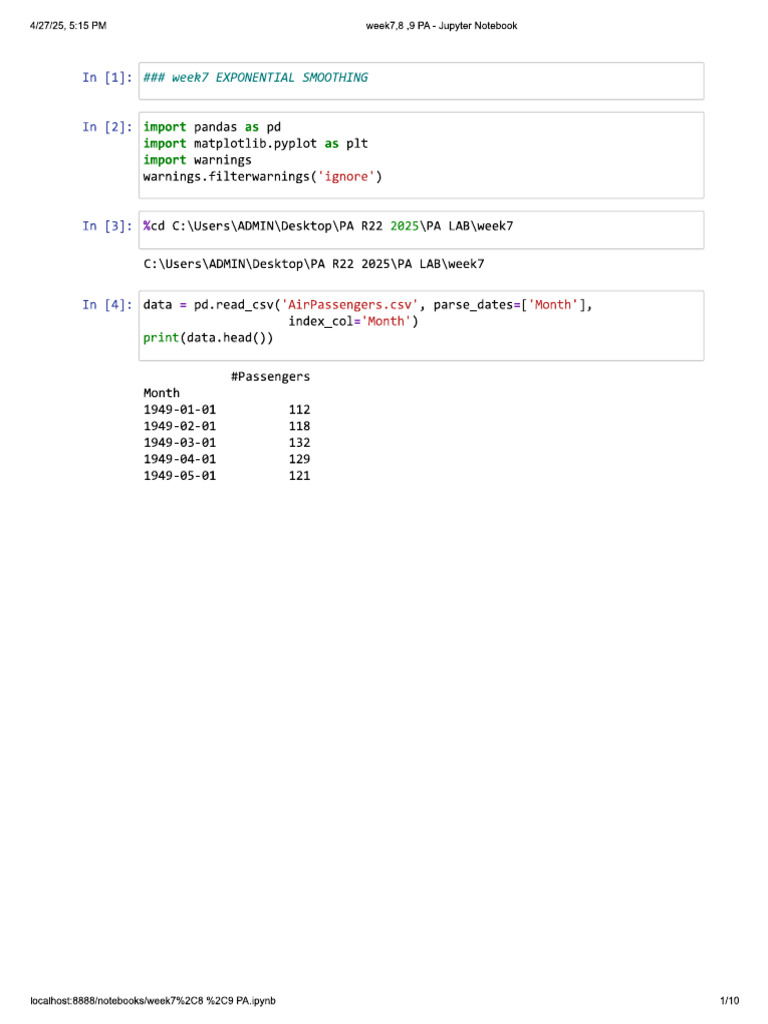Click the 'In [1]:' prompt label
The image size is (768, 1024).
(107, 78)
